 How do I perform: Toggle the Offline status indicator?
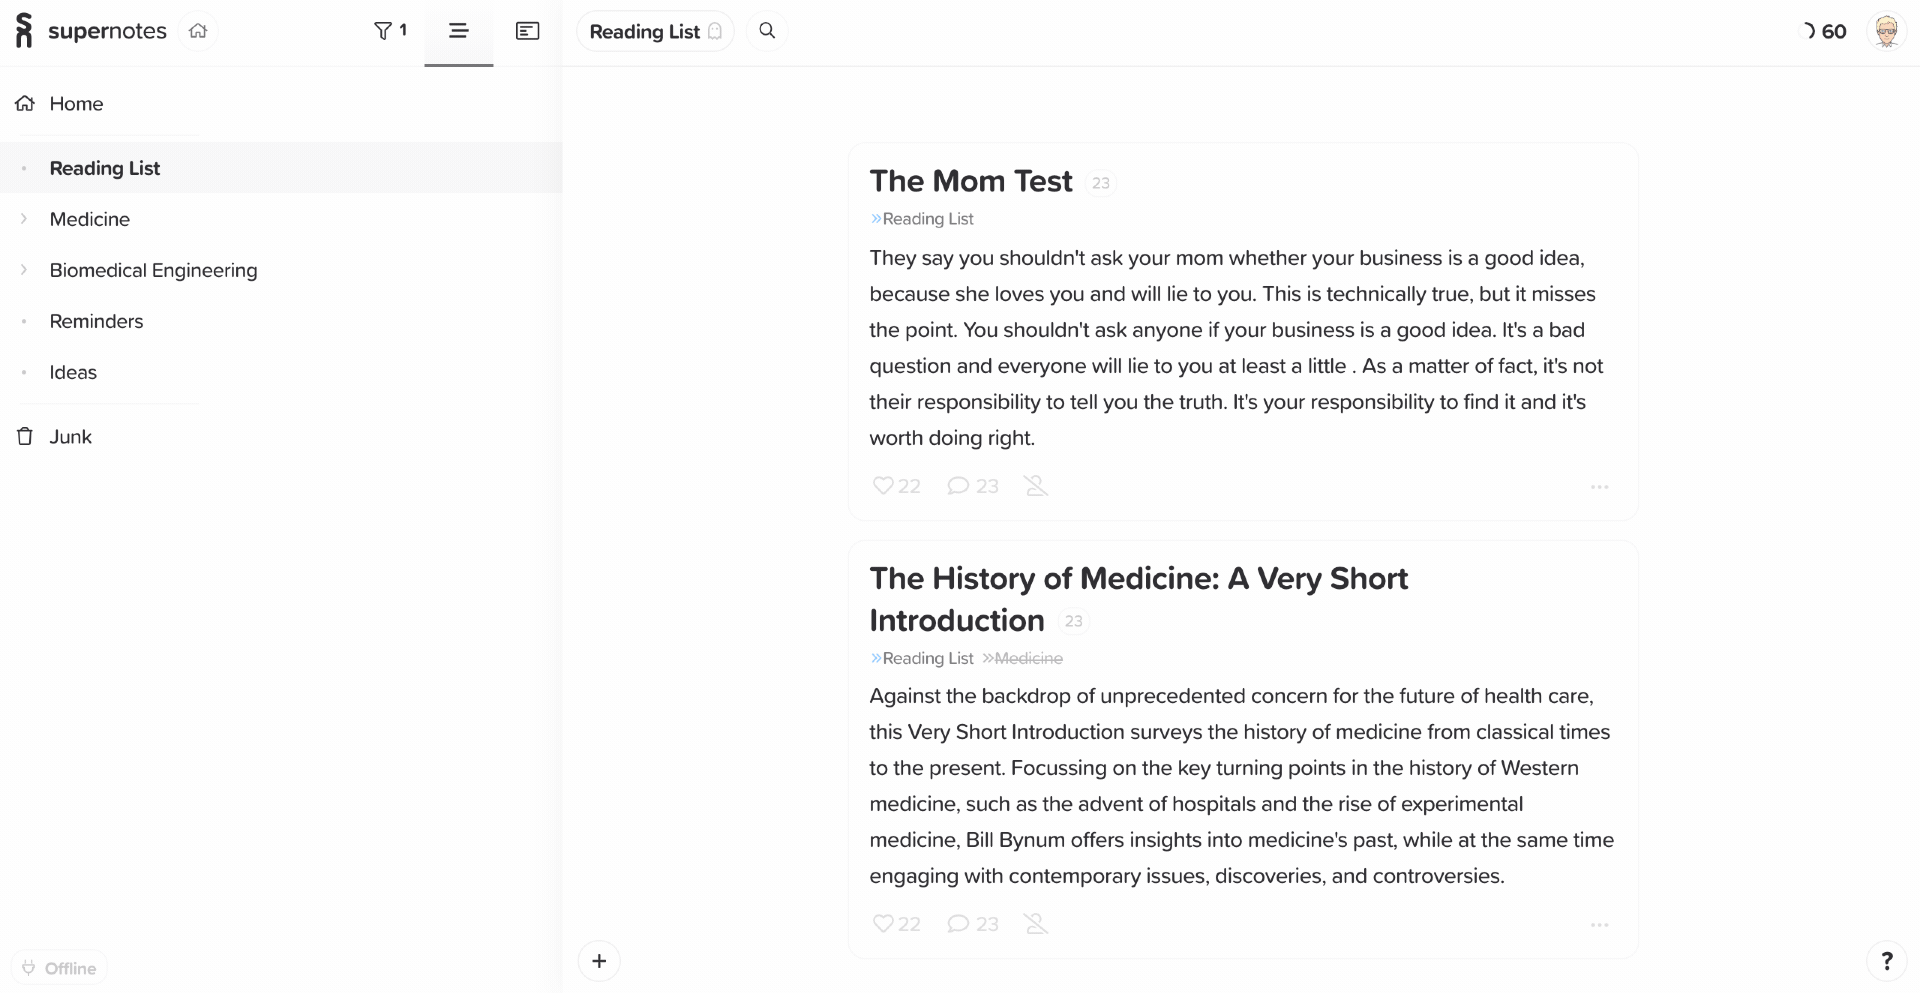click(59, 968)
